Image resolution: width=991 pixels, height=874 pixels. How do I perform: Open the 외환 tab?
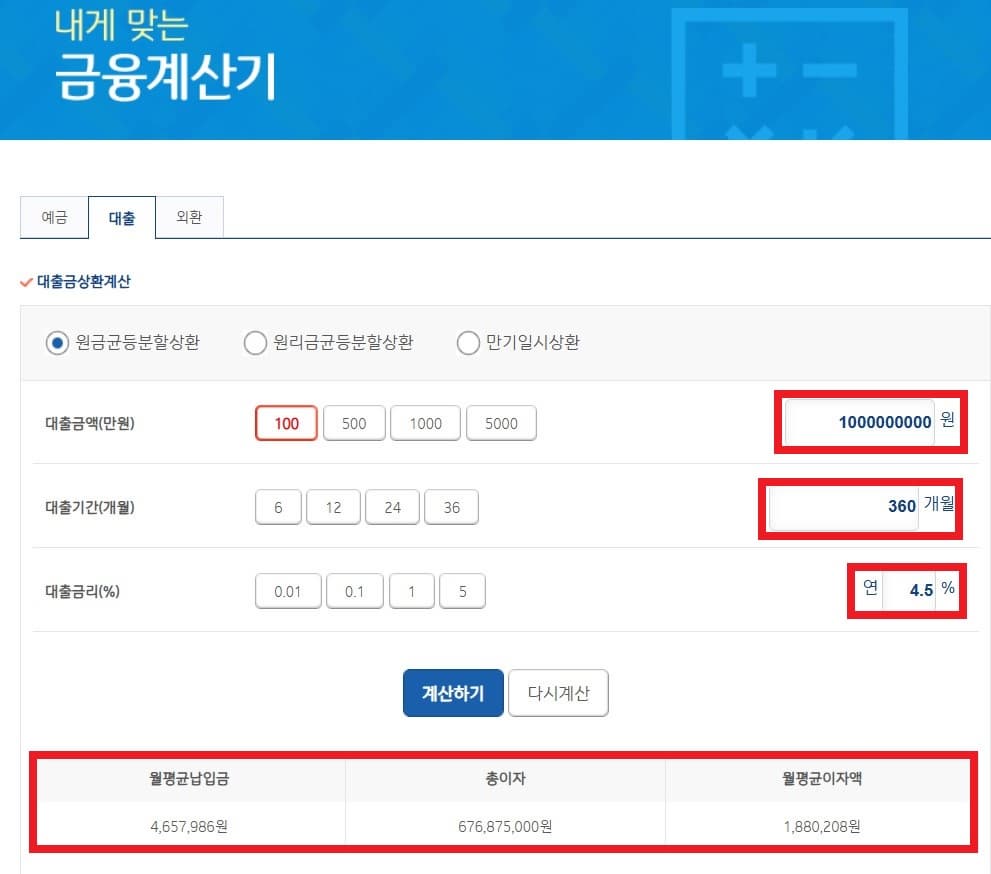pyautogui.click(x=189, y=217)
